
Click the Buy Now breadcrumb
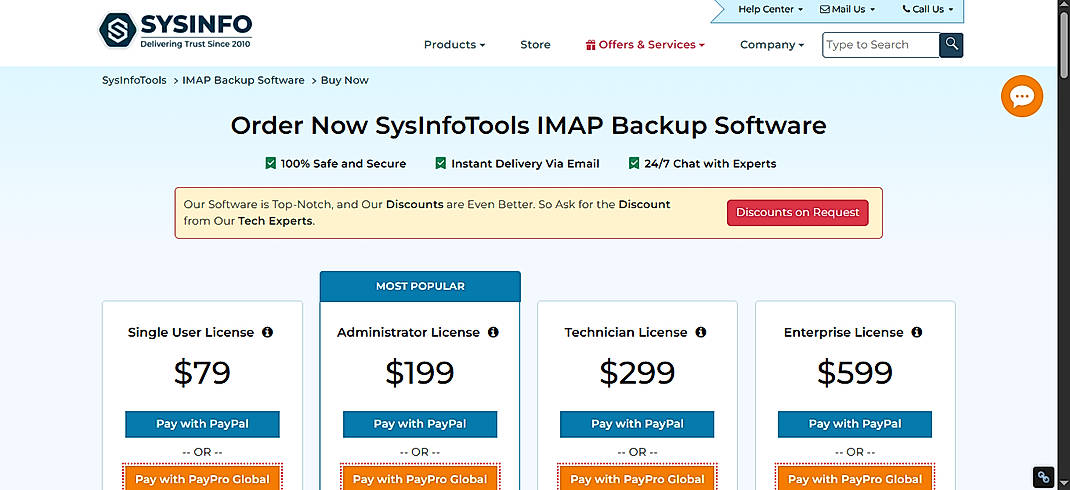345,80
